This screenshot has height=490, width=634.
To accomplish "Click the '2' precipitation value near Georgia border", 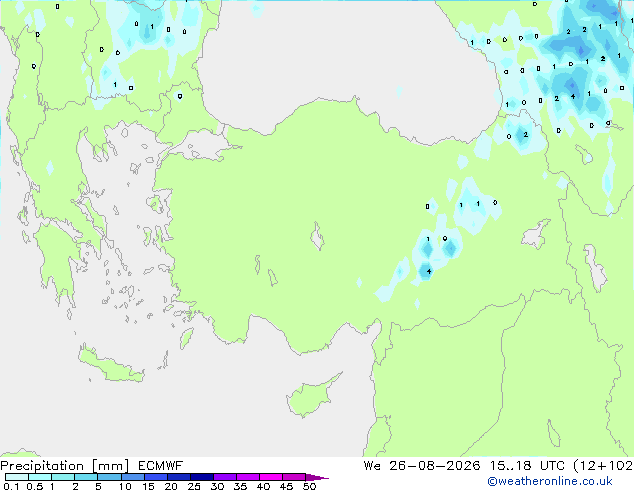I will point(525,134).
